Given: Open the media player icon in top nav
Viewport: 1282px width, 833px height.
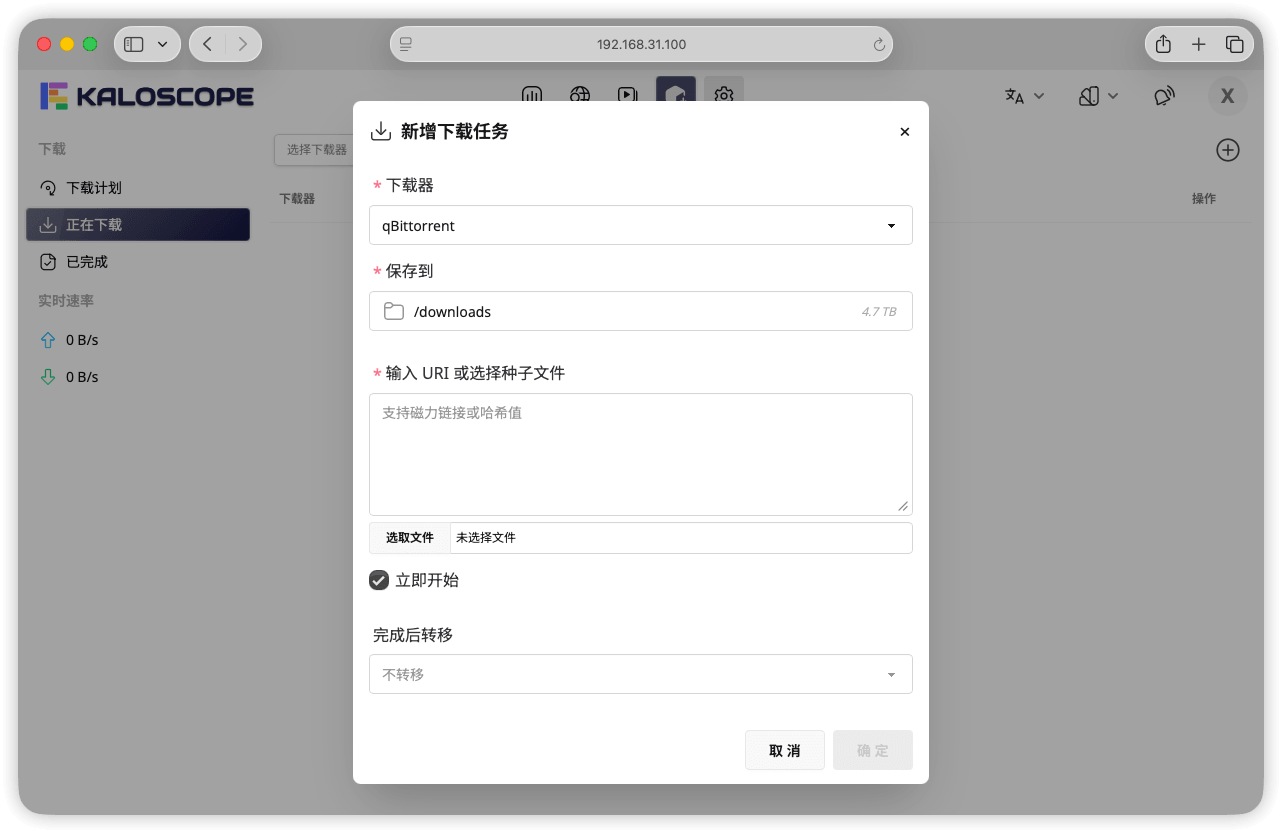Looking at the screenshot, I should pos(628,95).
